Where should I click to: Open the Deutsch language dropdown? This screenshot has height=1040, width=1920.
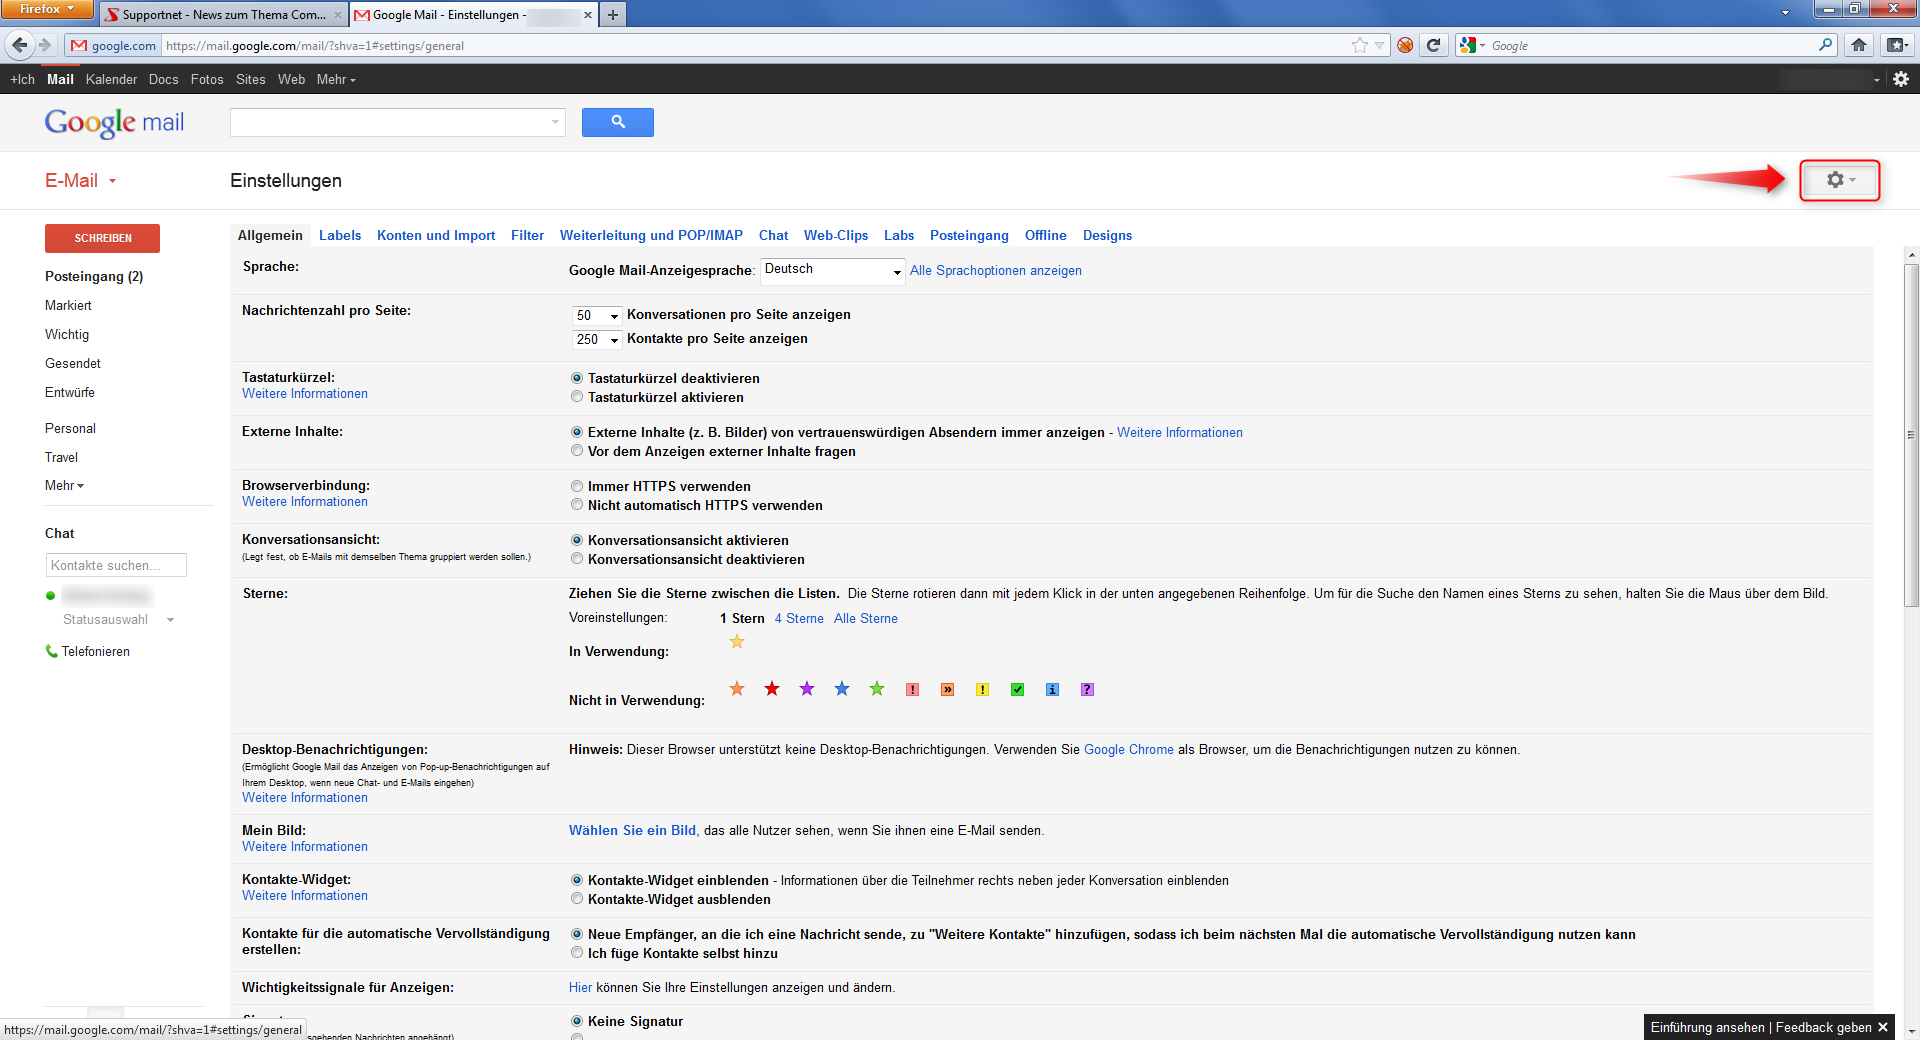pos(833,270)
